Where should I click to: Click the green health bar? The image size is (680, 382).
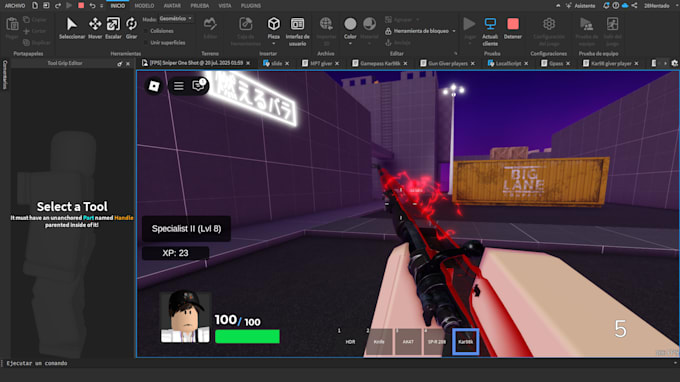pyautogui.click(x=247, y=336)
